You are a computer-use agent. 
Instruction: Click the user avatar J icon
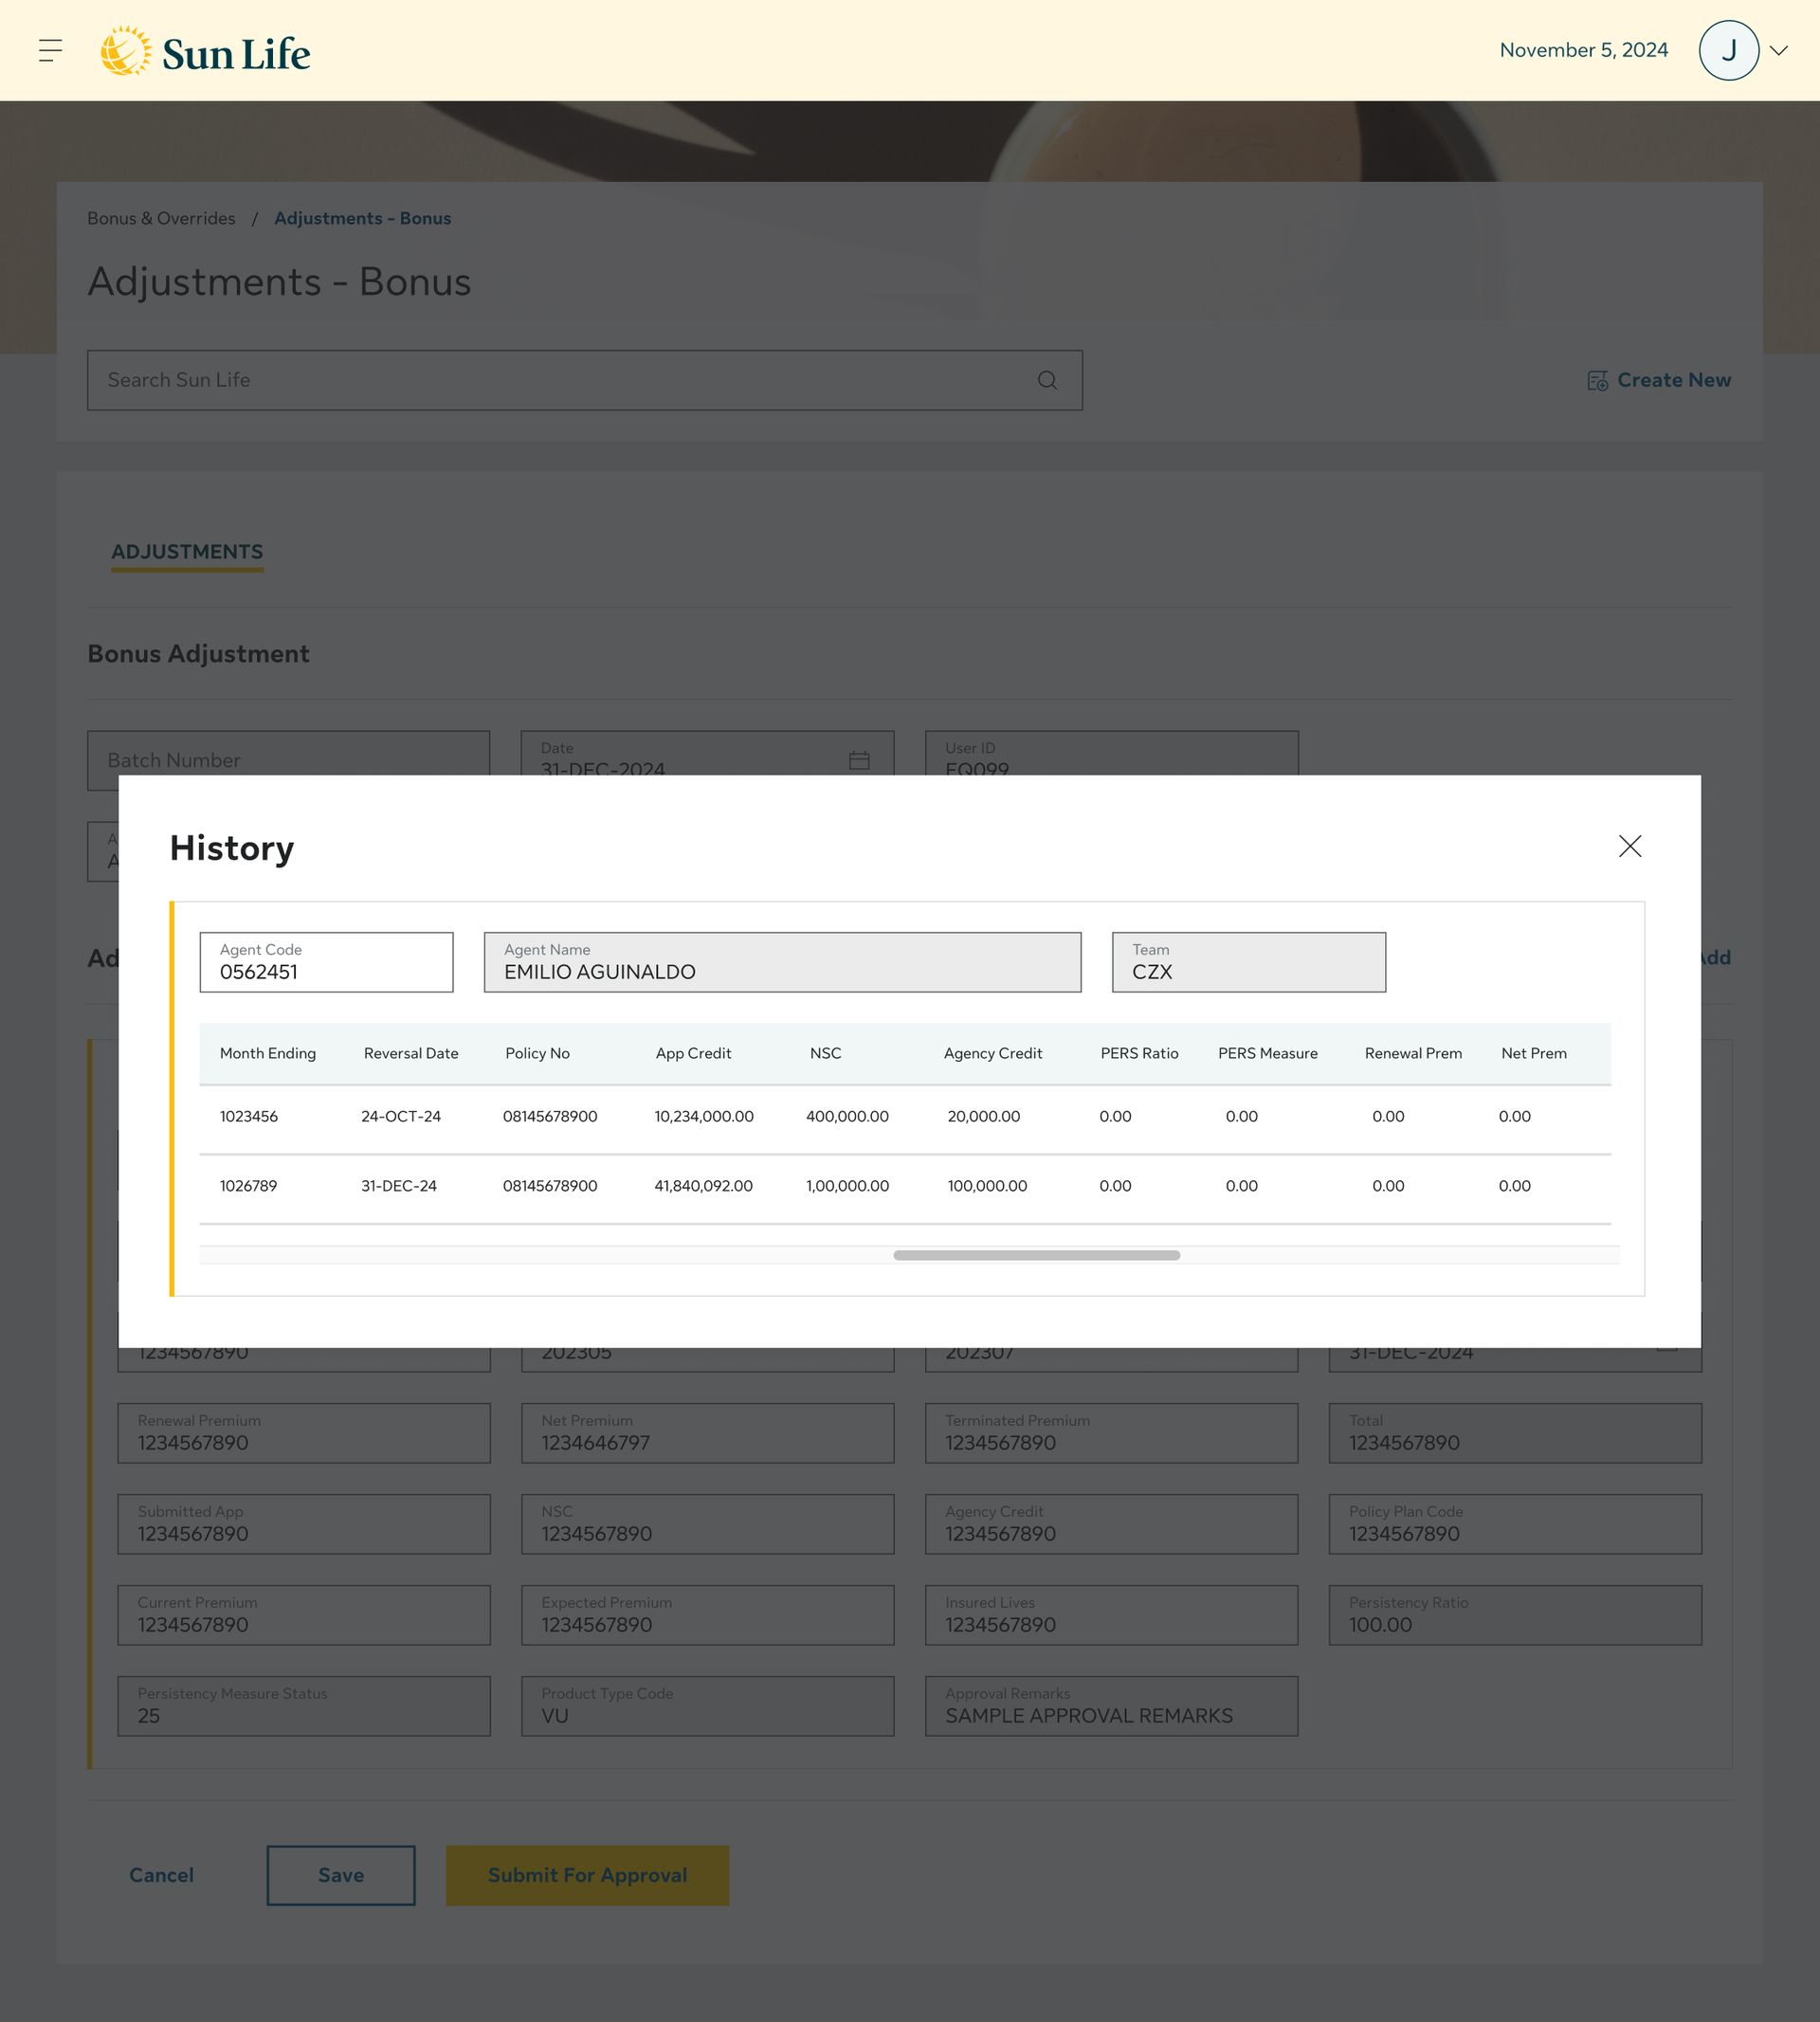point(1728,50)
